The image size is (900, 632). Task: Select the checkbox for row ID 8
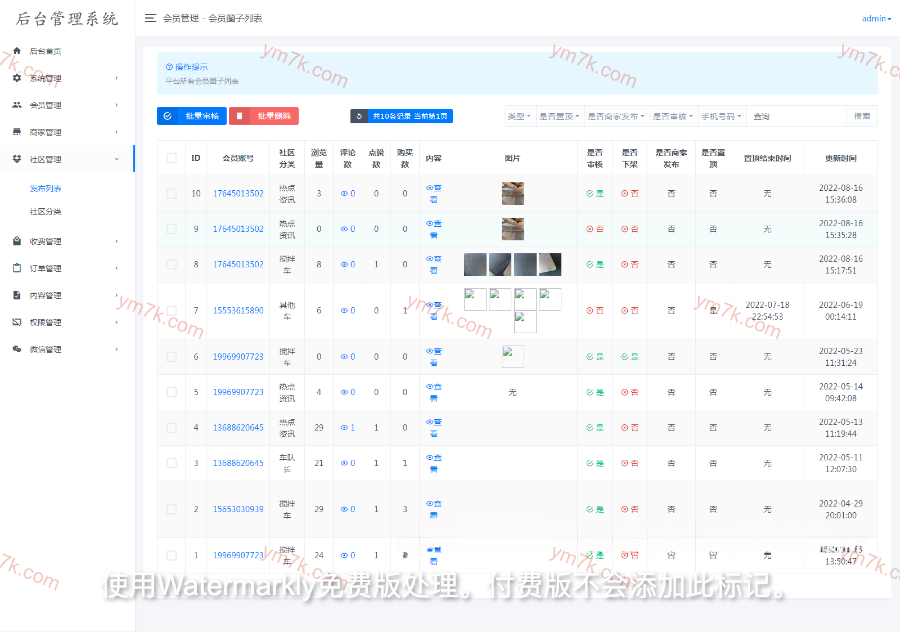pos(172,264)
